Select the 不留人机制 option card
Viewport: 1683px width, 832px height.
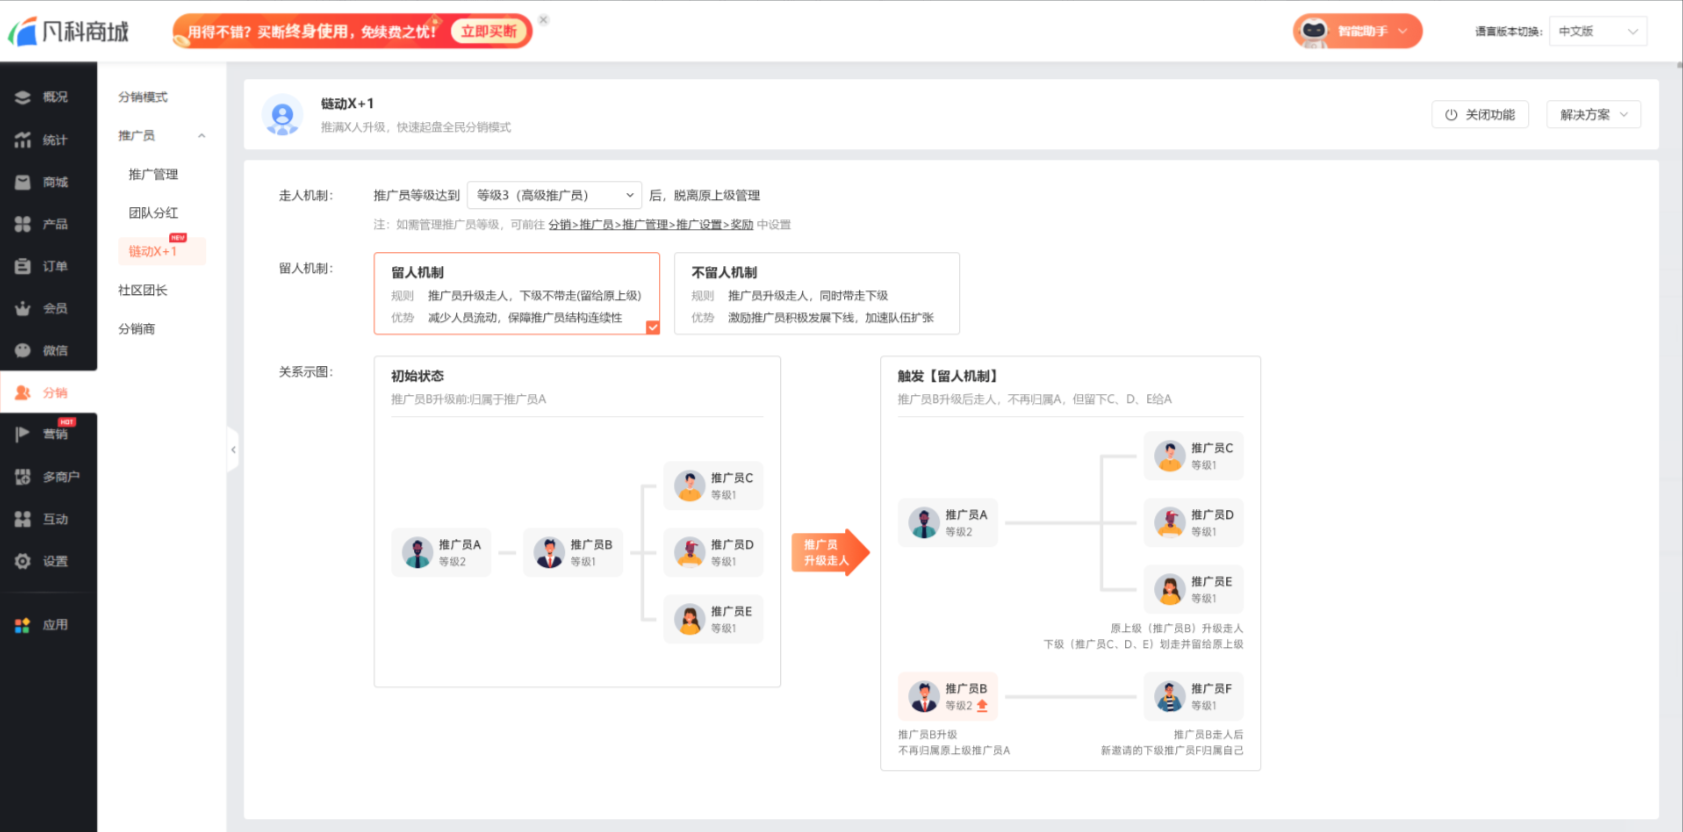click(x=817, y=293)
